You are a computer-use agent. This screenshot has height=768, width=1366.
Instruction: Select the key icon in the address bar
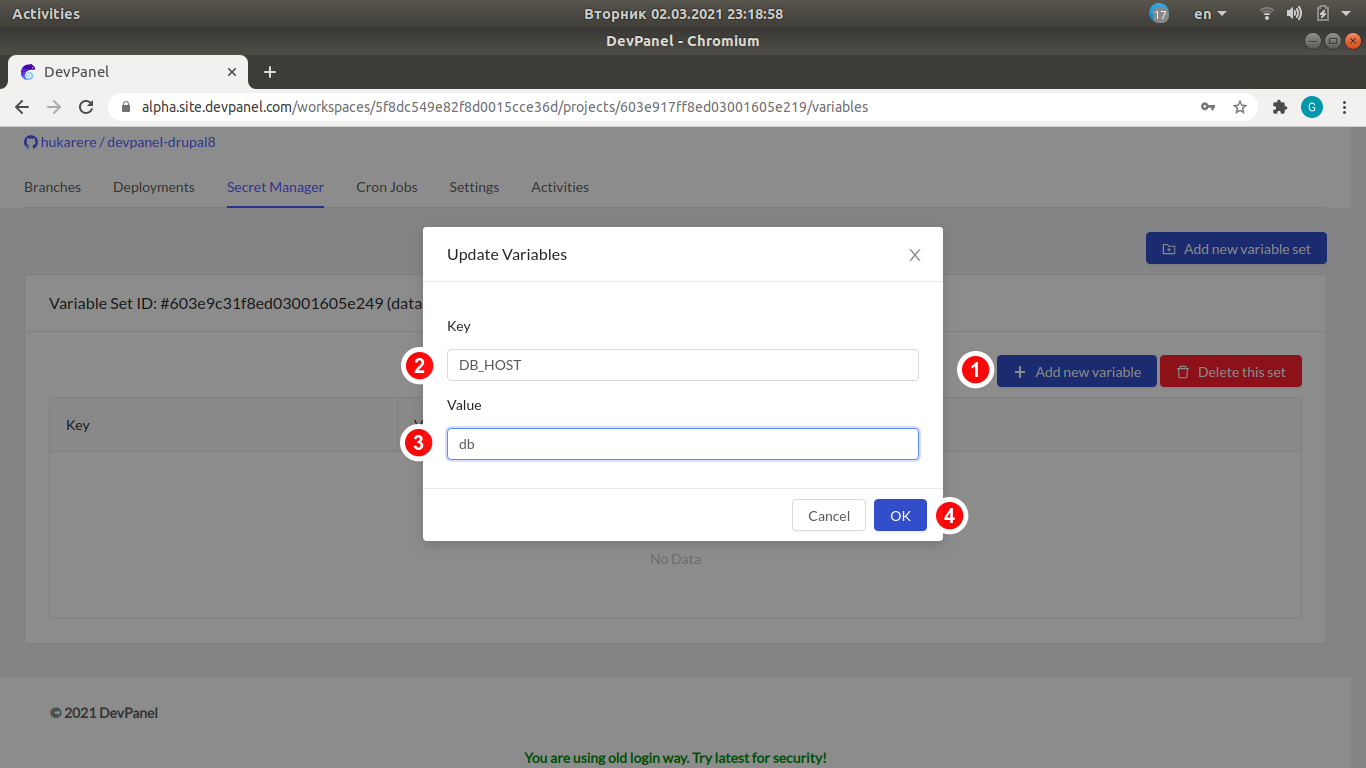coord(1208,106)
